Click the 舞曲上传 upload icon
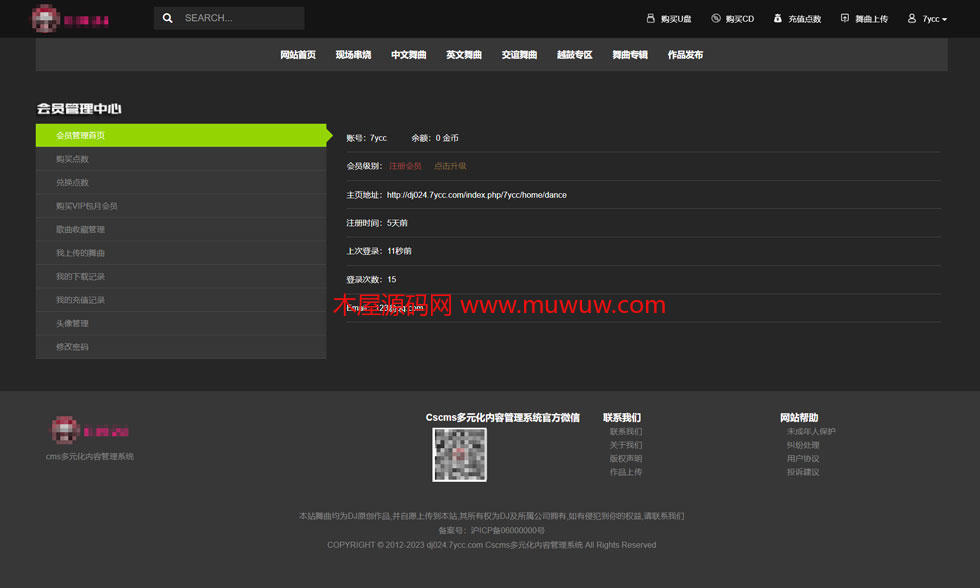Viewport: 980px width, 588px height. click(845, 18)
